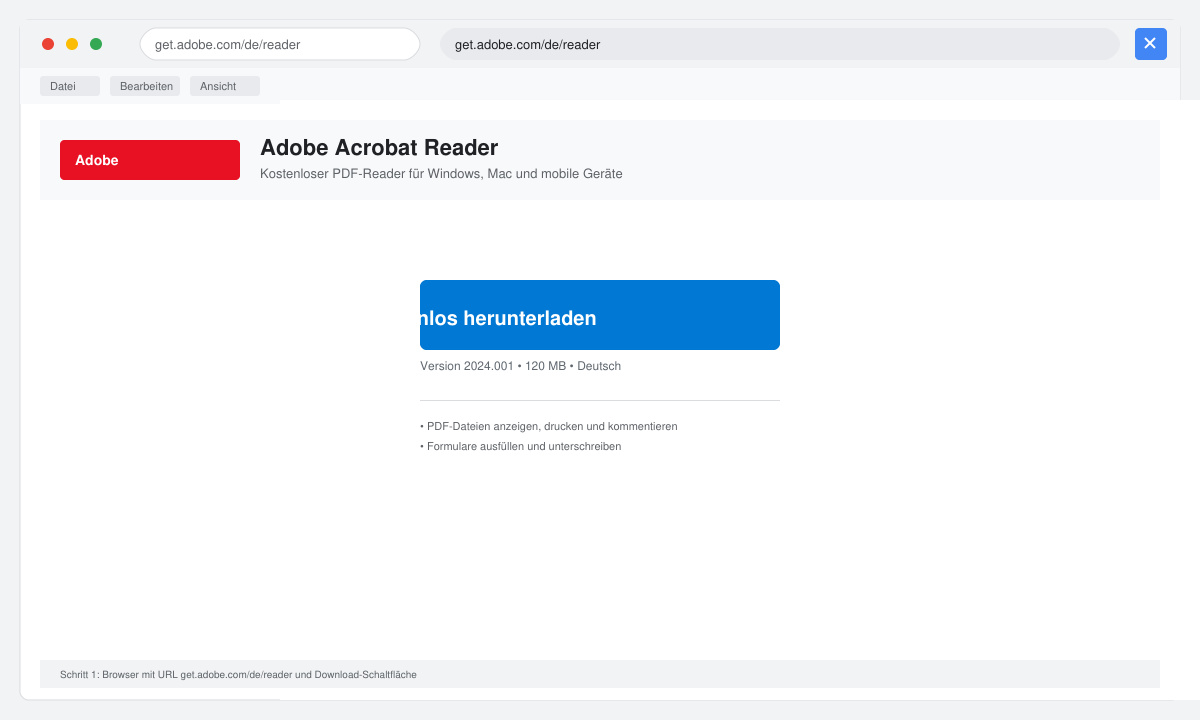Click the wide gray URL bar
This screenshot has width=1200, height=720.
780,44
